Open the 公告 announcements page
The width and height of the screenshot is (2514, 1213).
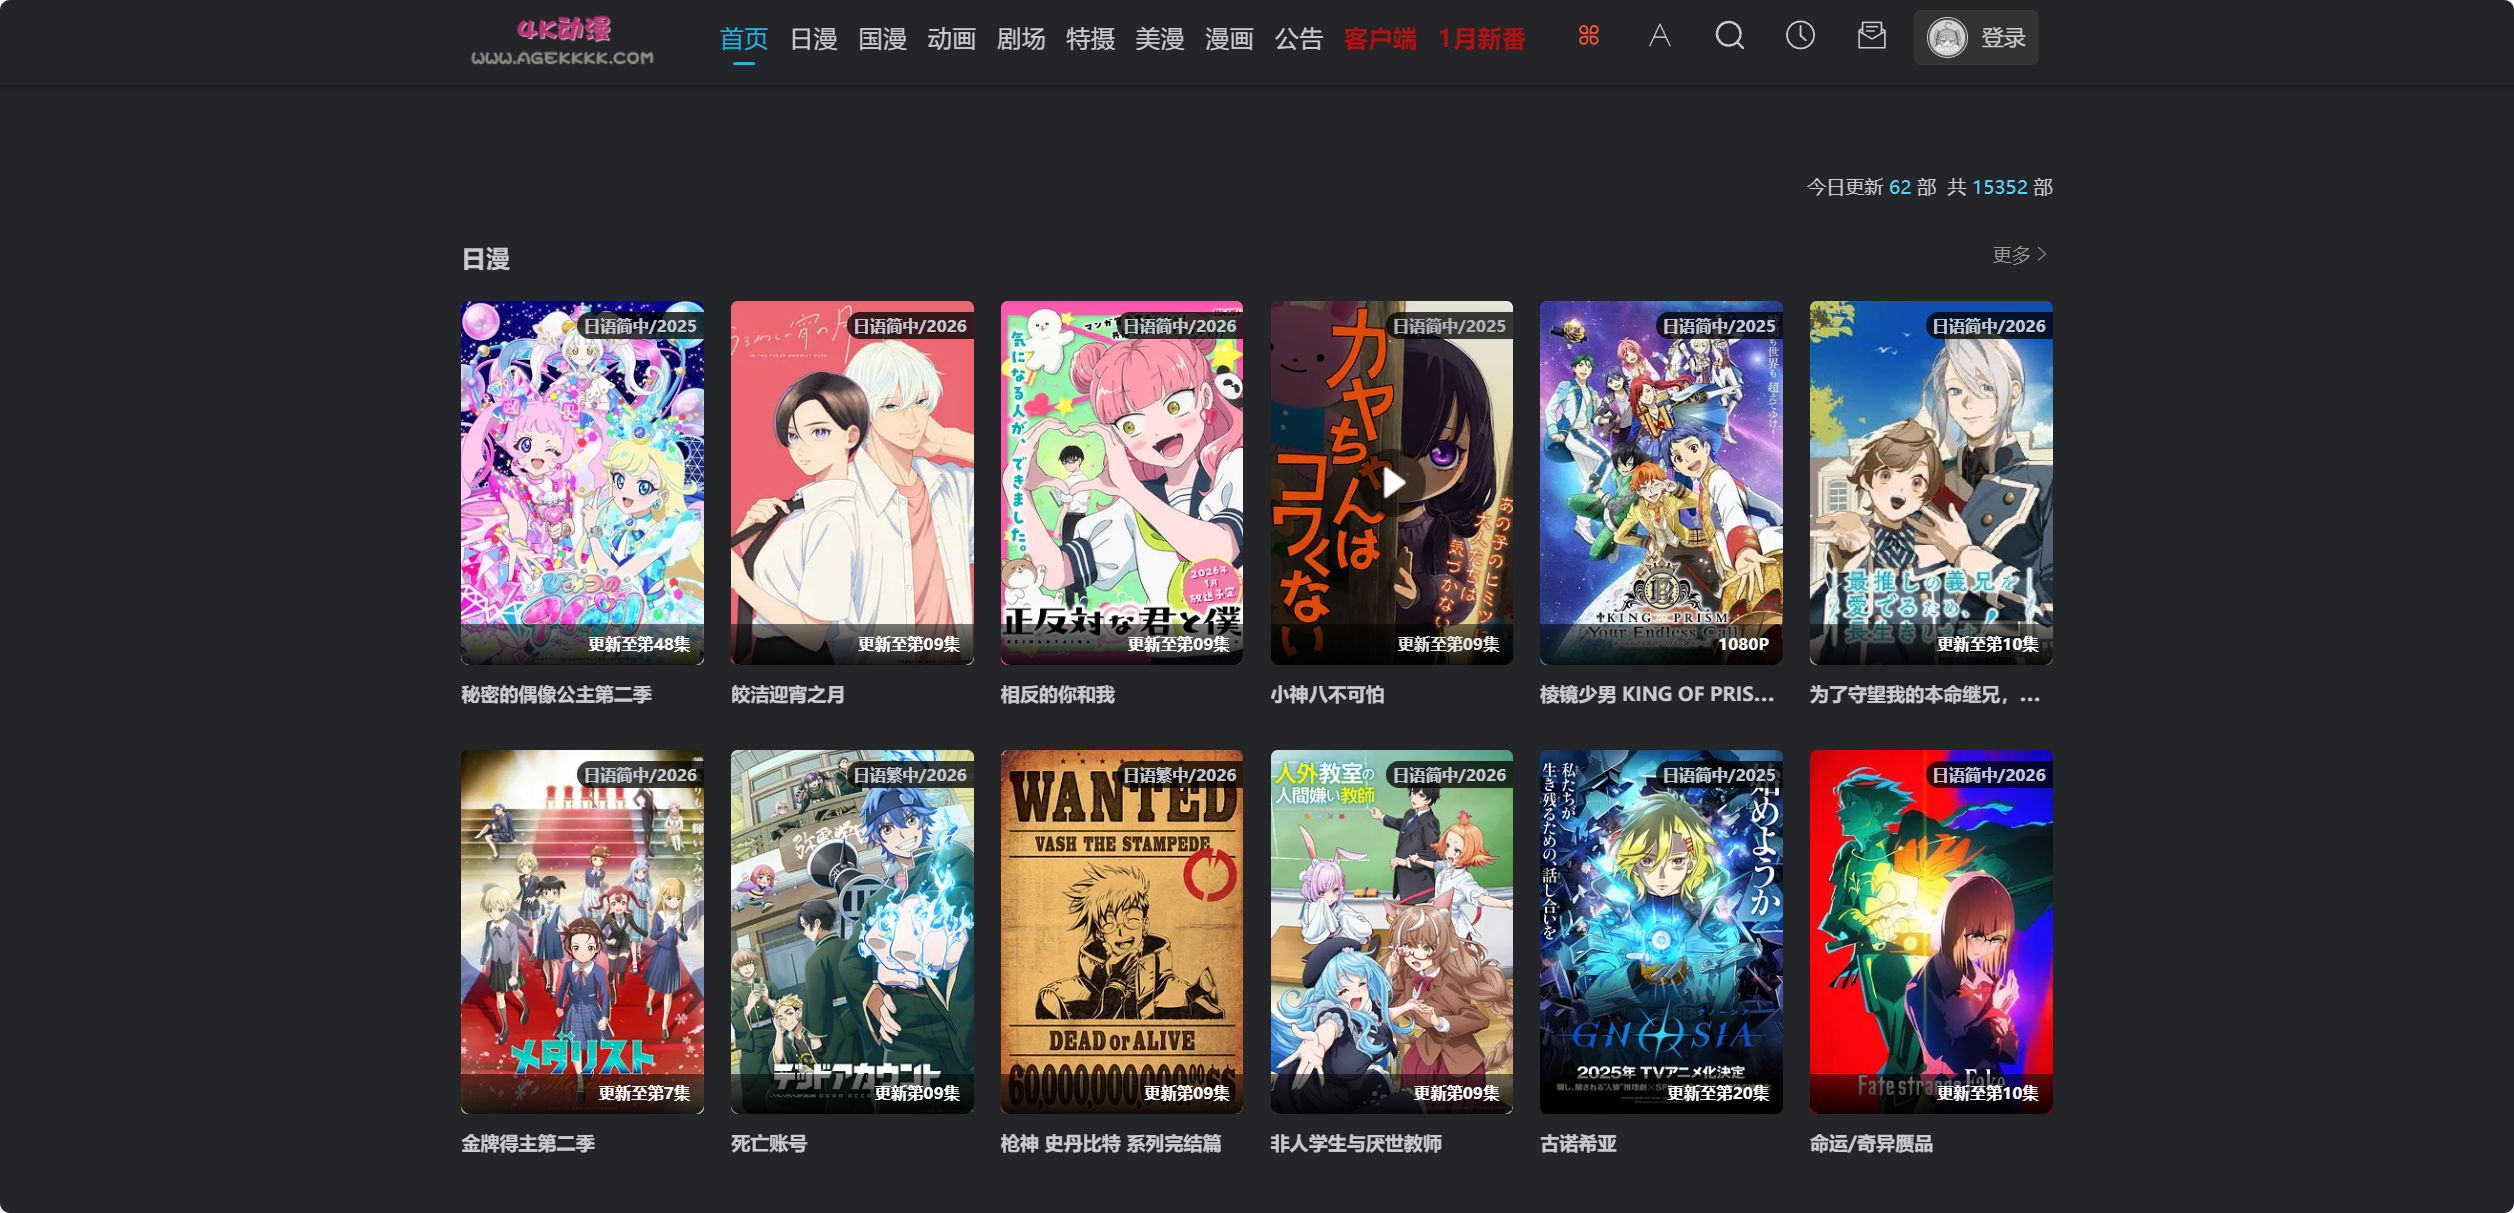click(x=1299, y=39)
